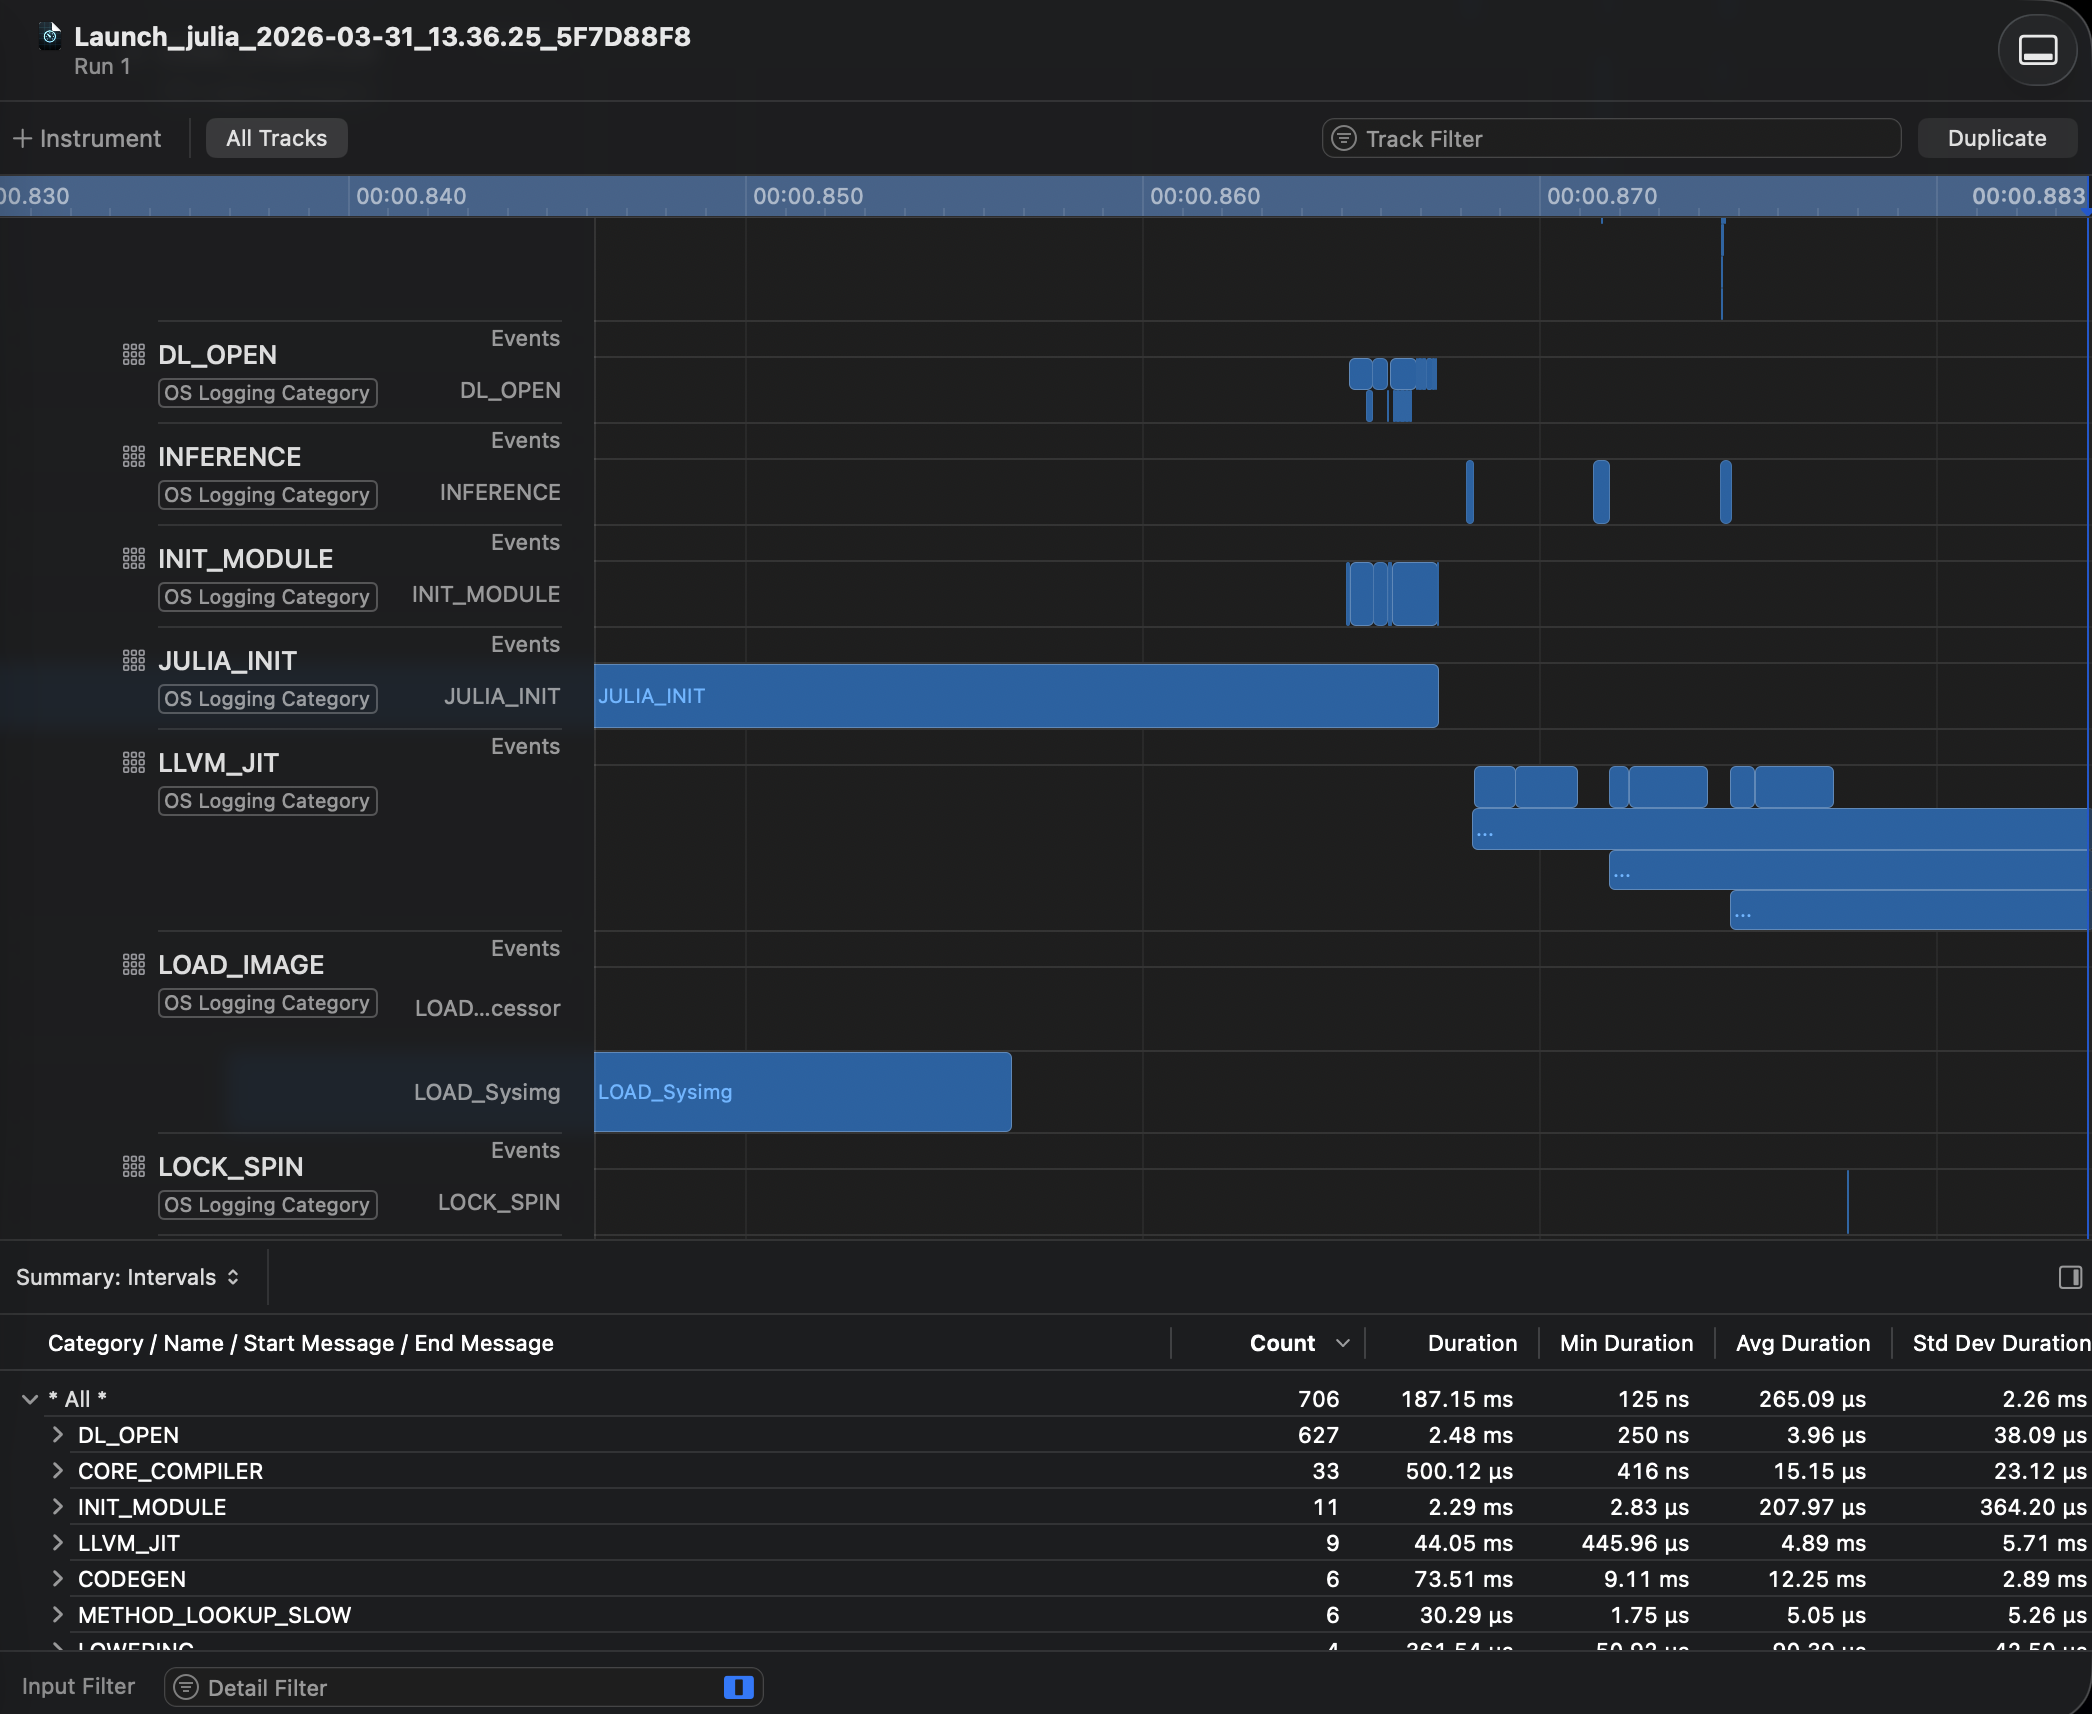The height and width of the screenshot is (1714, 2092).
Task: Sort by the Count column header
Action: click(x=1282, y=1343)
